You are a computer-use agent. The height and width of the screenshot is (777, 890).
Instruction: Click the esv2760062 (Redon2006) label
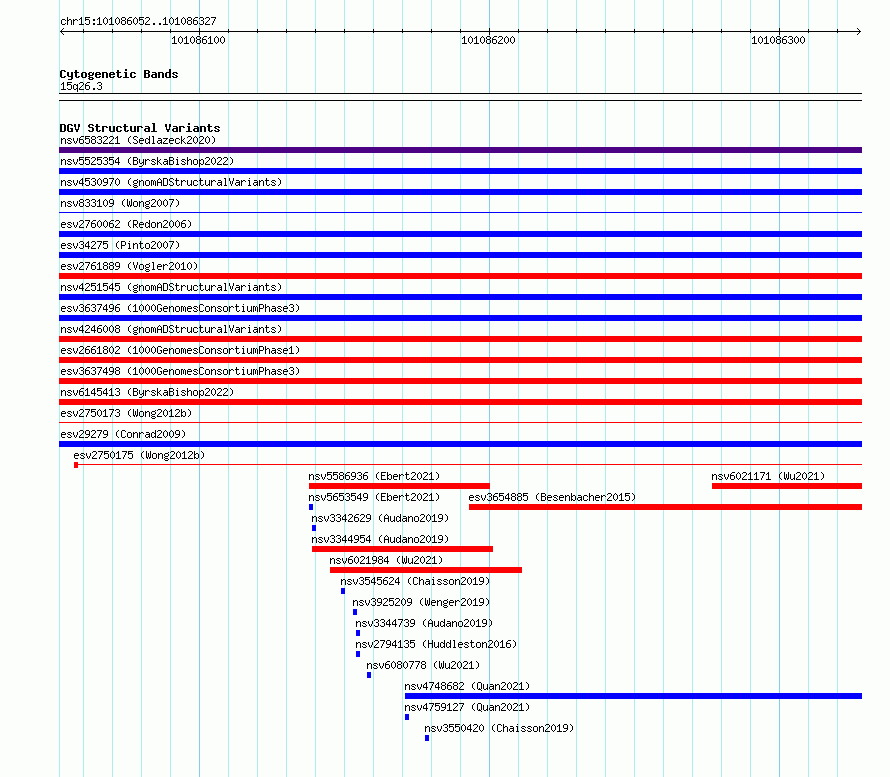click(x=126, y=224)
